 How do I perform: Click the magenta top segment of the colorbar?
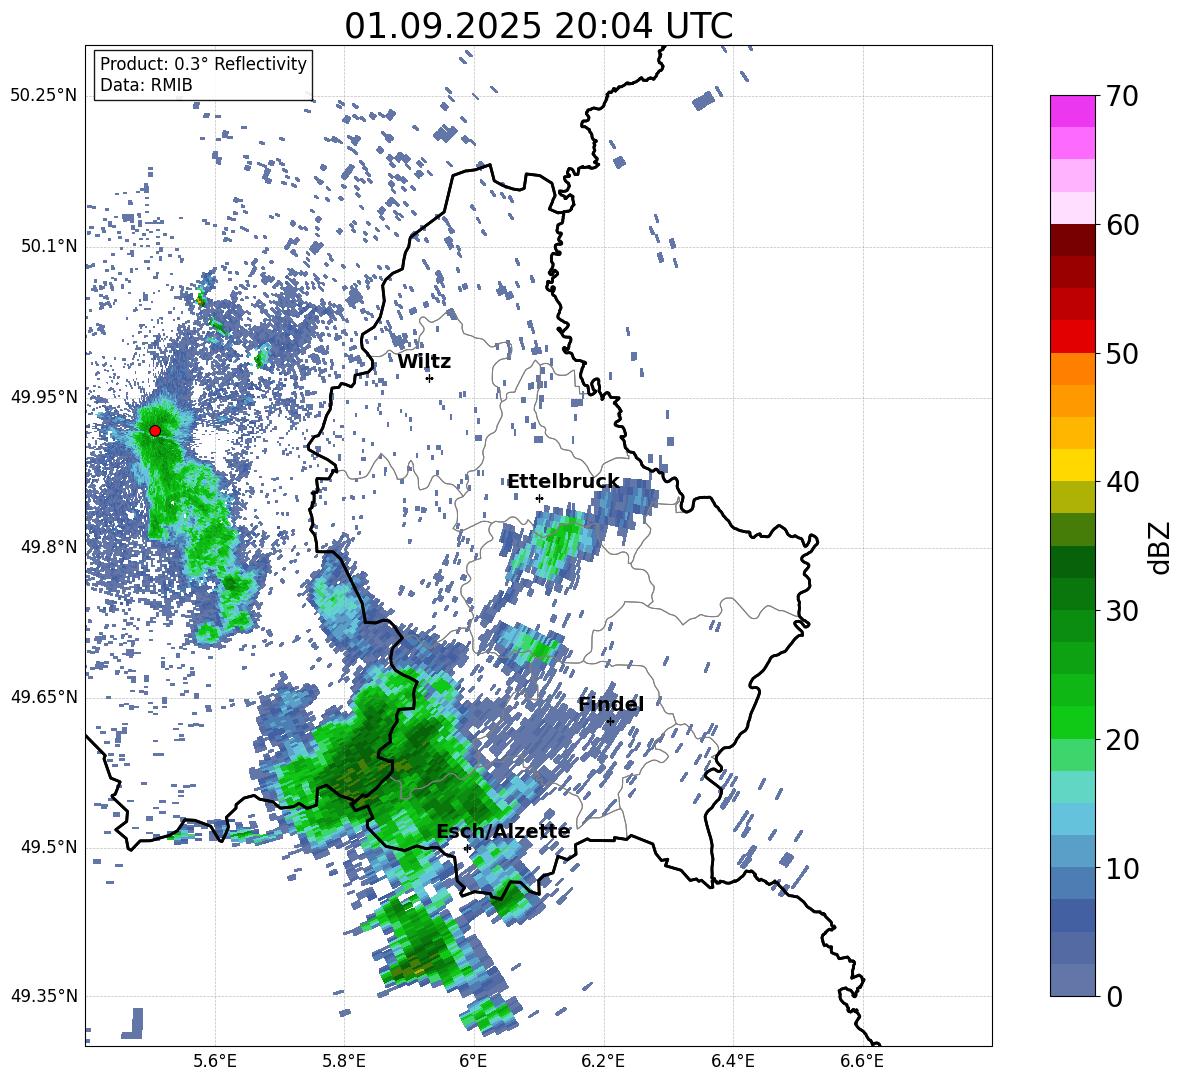point(1072,112)
